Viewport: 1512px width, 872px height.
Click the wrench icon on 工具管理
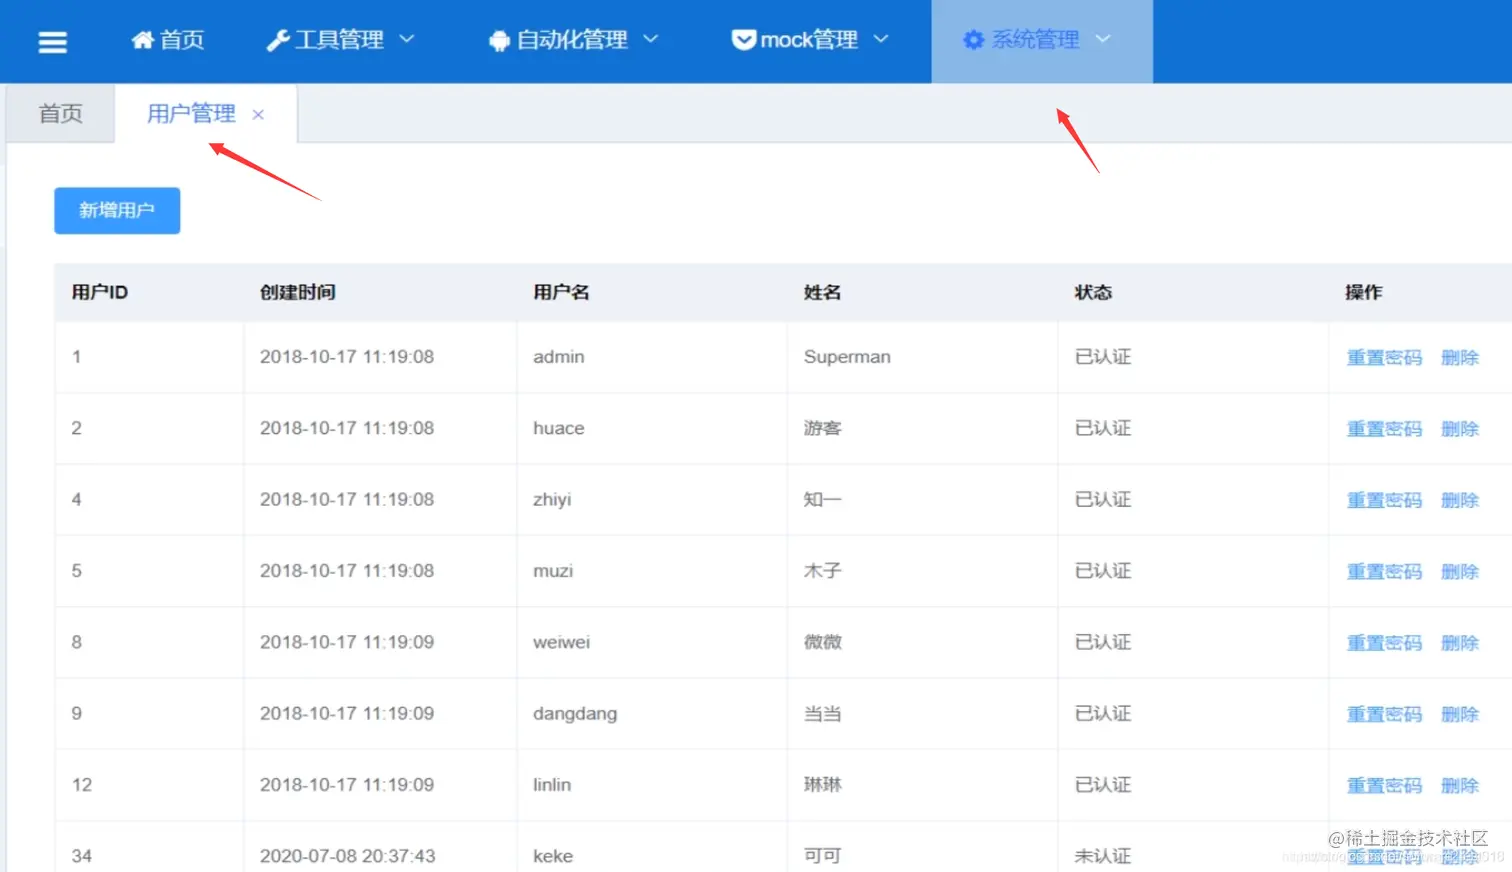coord(279,38)
